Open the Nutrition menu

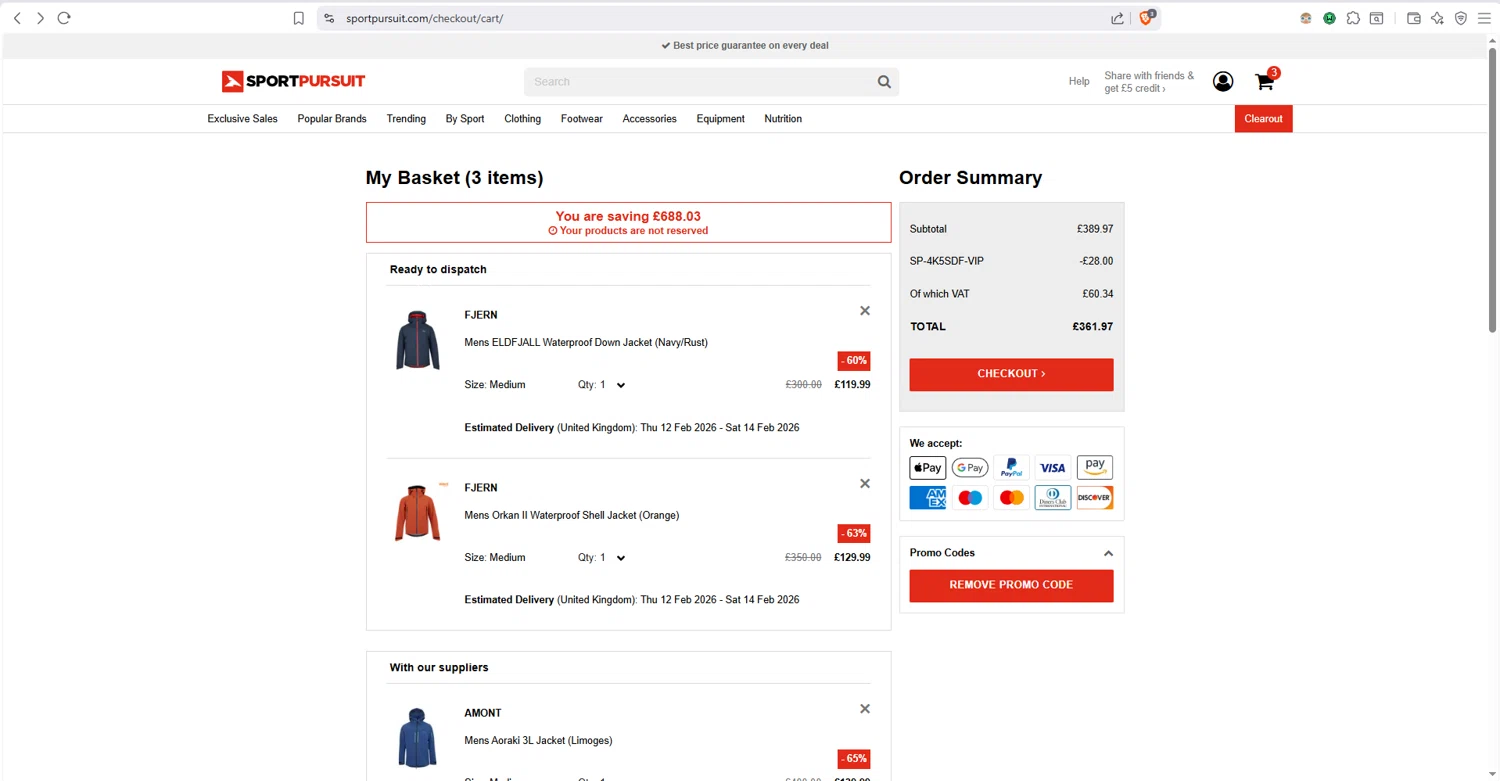(x=783, y=119)
